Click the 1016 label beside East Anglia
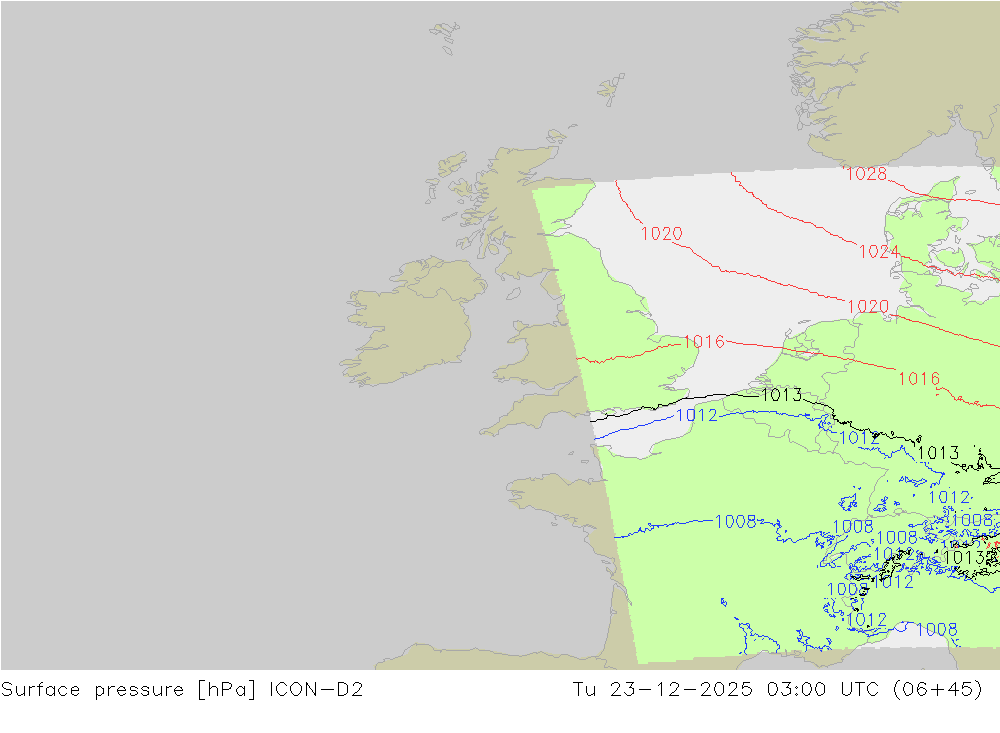Screen dimensions: 1000x733 (x=704, y=342)
